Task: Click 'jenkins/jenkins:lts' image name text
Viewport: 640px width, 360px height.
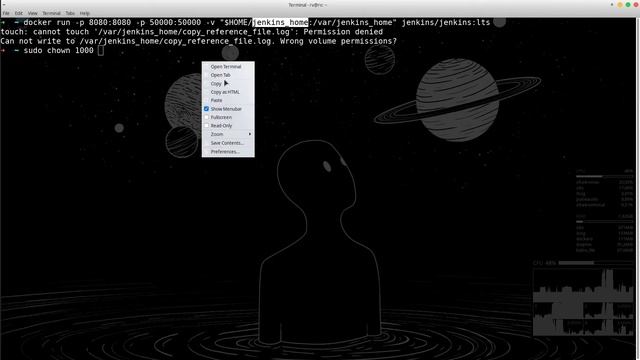Action: [x=446, y=22]
